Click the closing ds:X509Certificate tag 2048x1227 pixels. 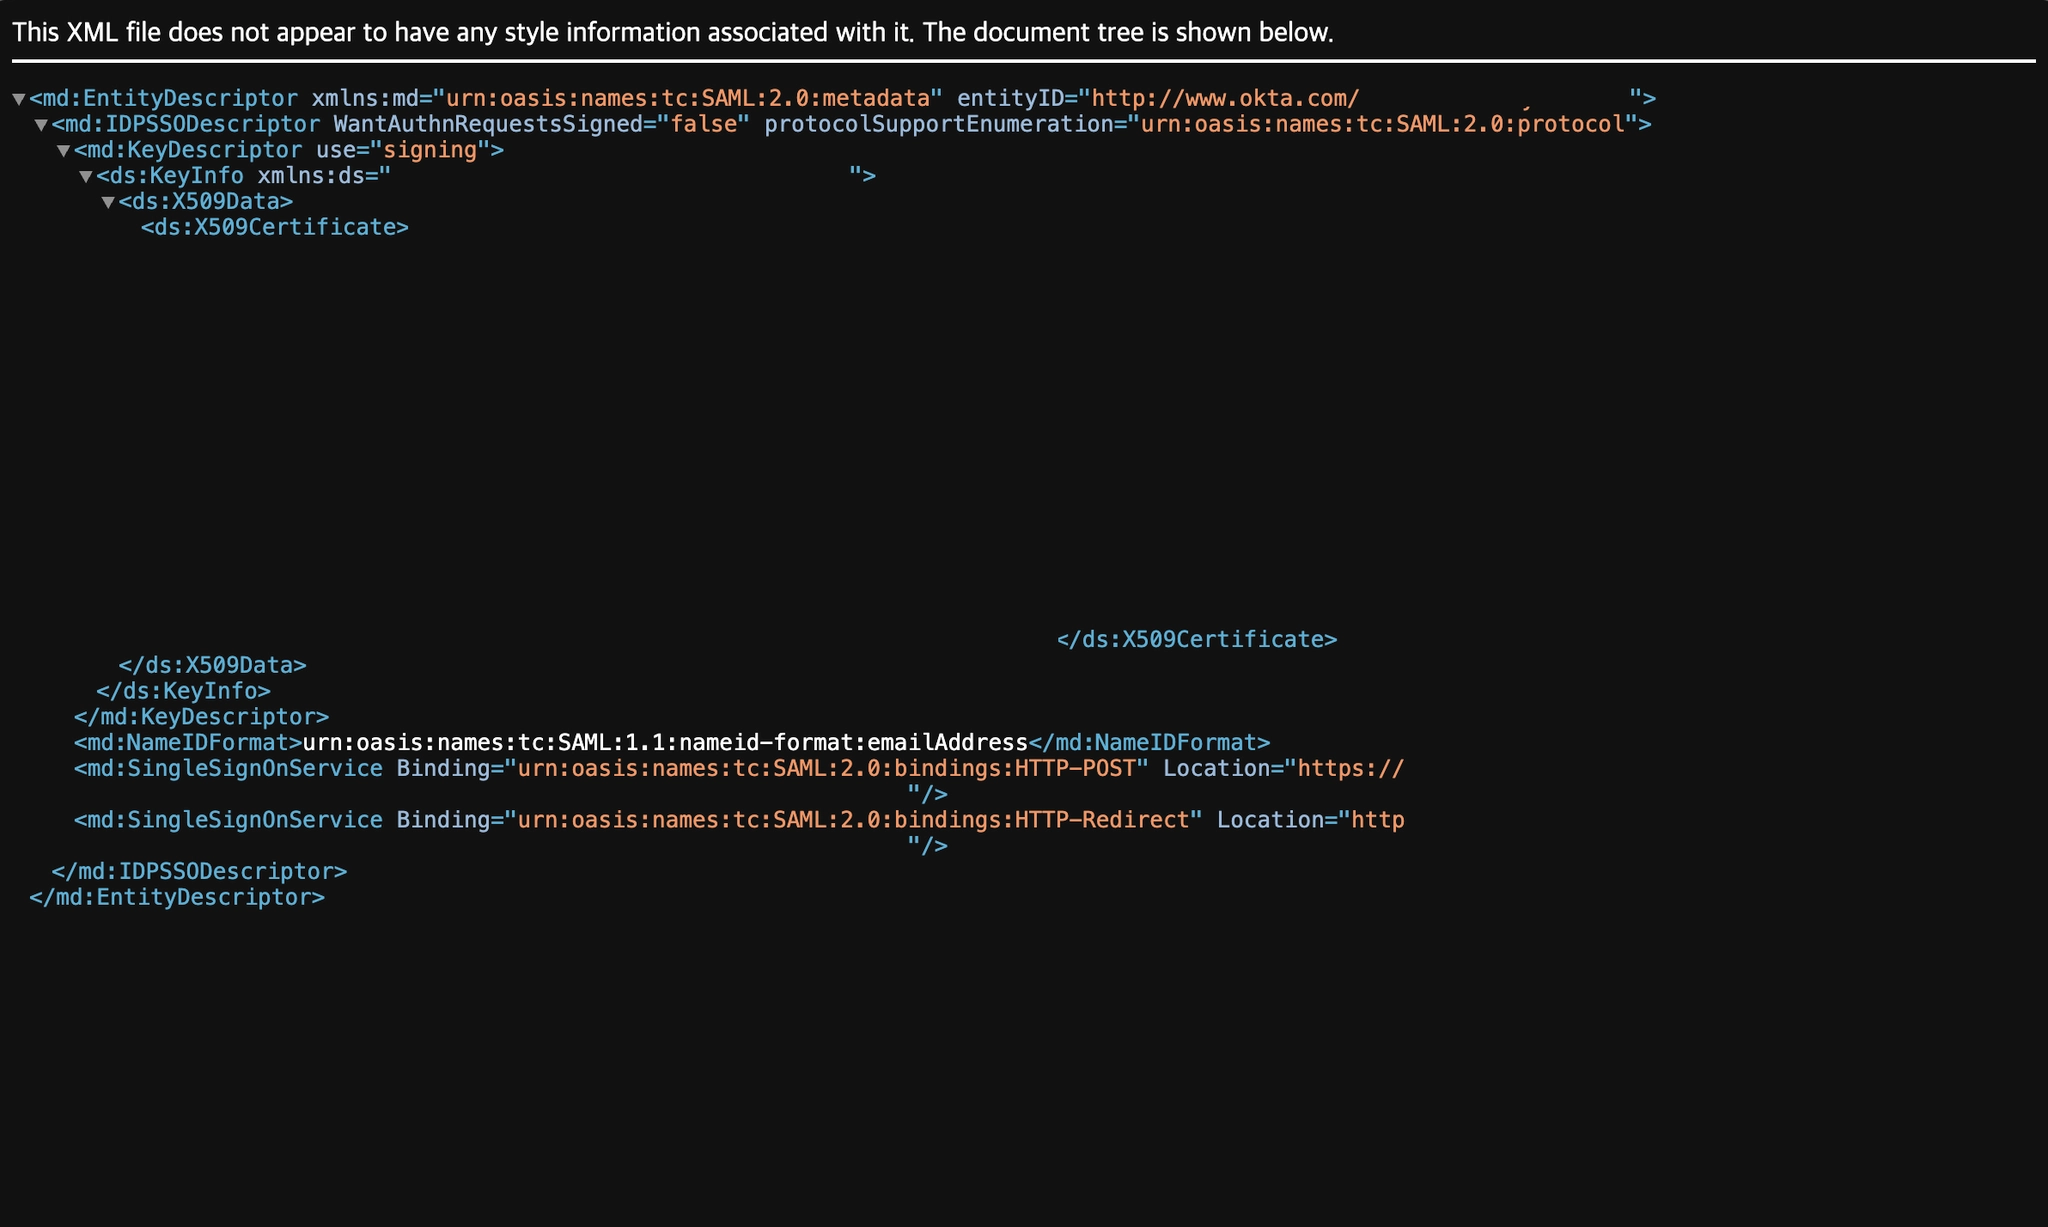[x=1196, y=639]
